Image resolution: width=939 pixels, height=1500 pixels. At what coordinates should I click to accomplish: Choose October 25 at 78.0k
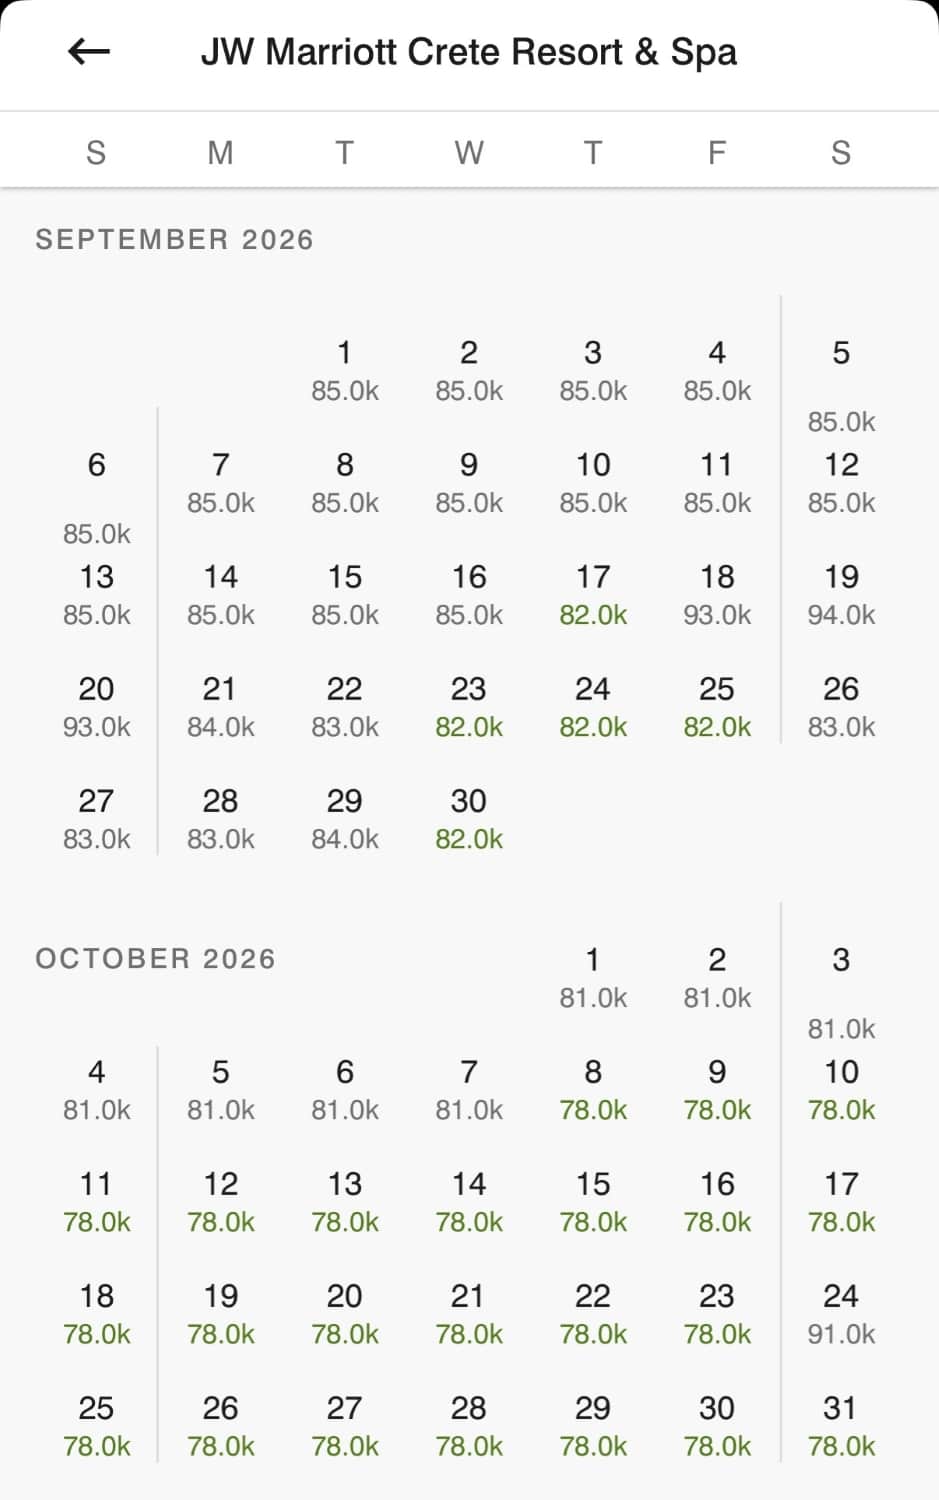point(97,1426)
